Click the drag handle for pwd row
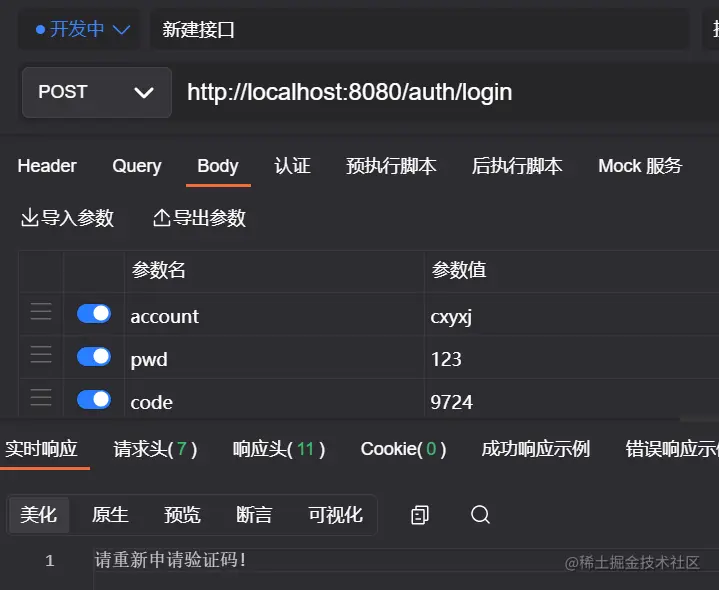719x590 pixels. click(x=41, y=354)
